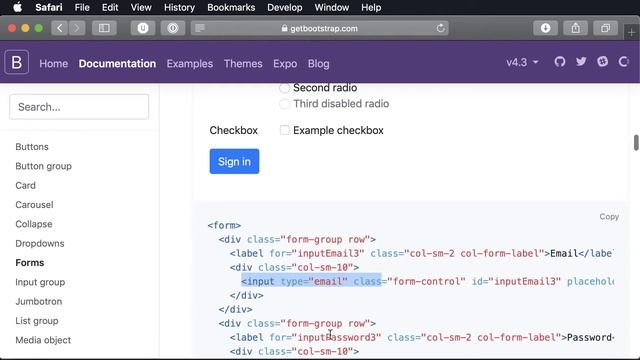Click the "Checkbox" form label text
Viewport: 640px width, 360px height.
click(233, 130)
